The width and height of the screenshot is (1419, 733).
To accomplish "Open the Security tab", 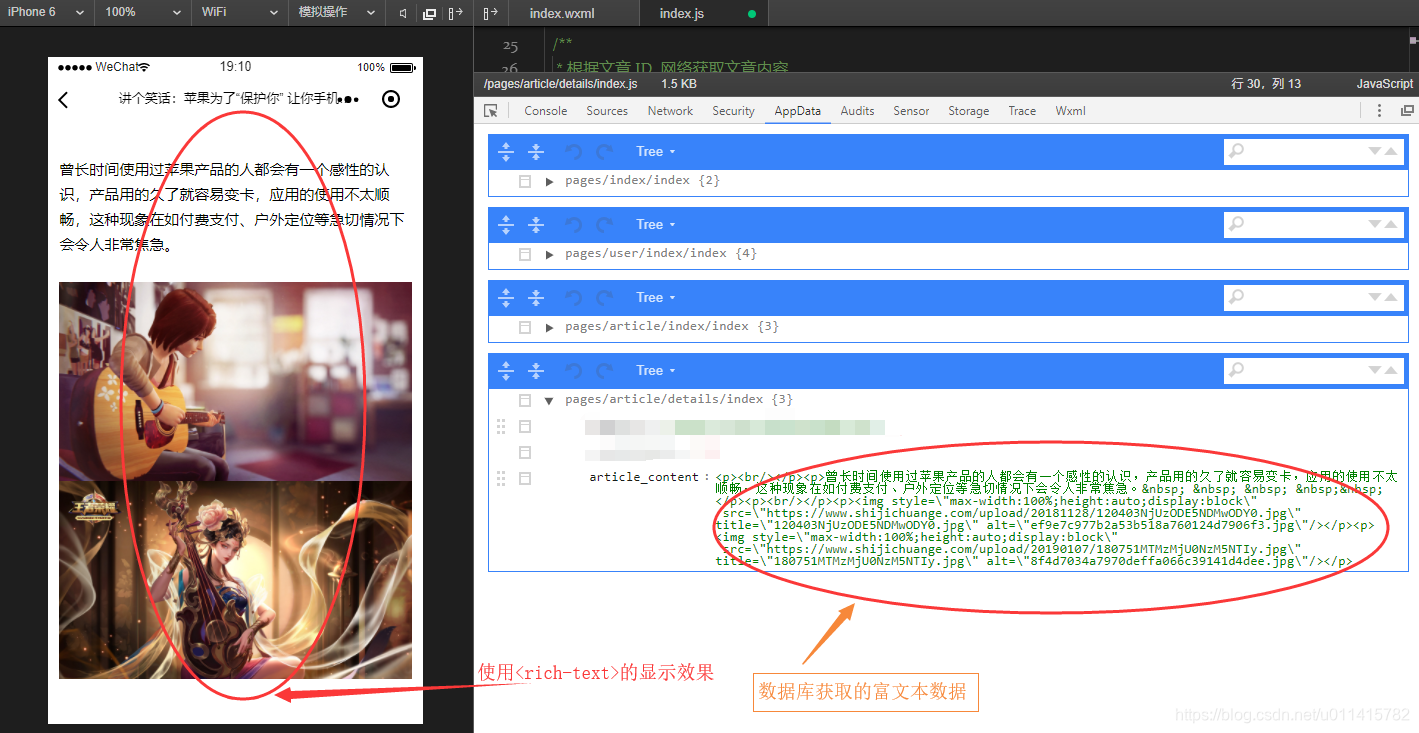I will coord(733,111).
